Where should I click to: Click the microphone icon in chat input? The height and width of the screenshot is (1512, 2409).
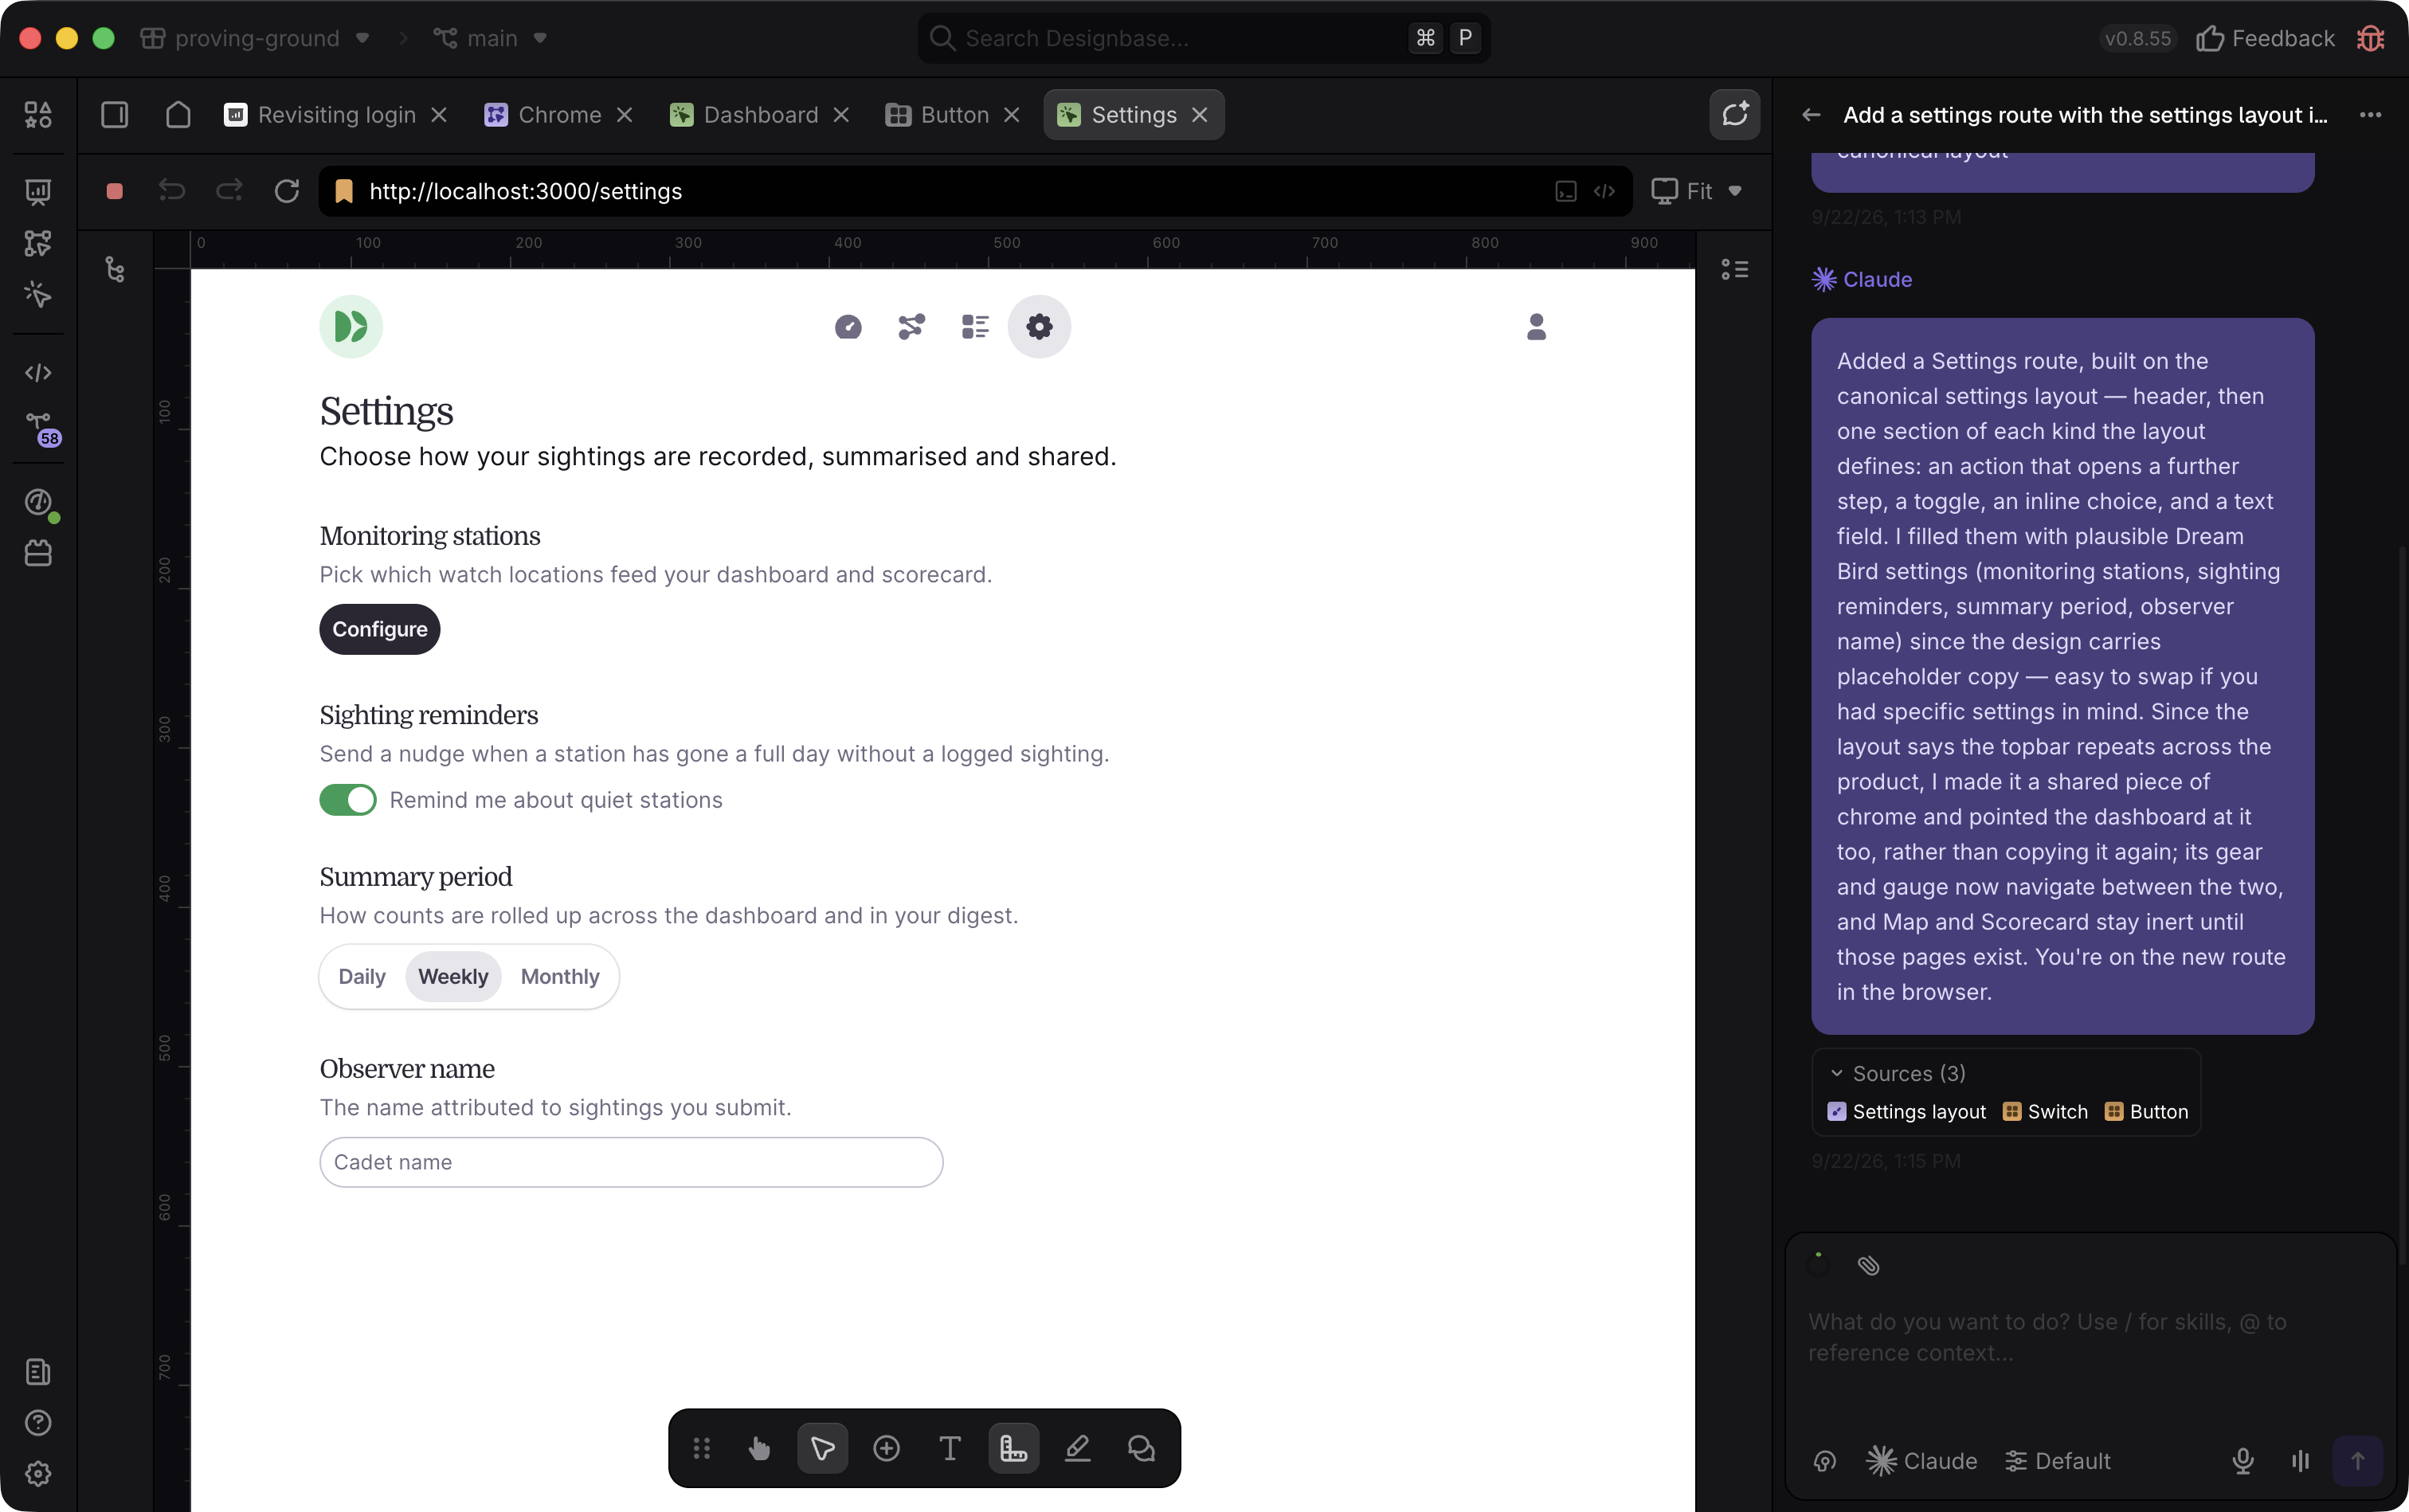point(2243,1461)
